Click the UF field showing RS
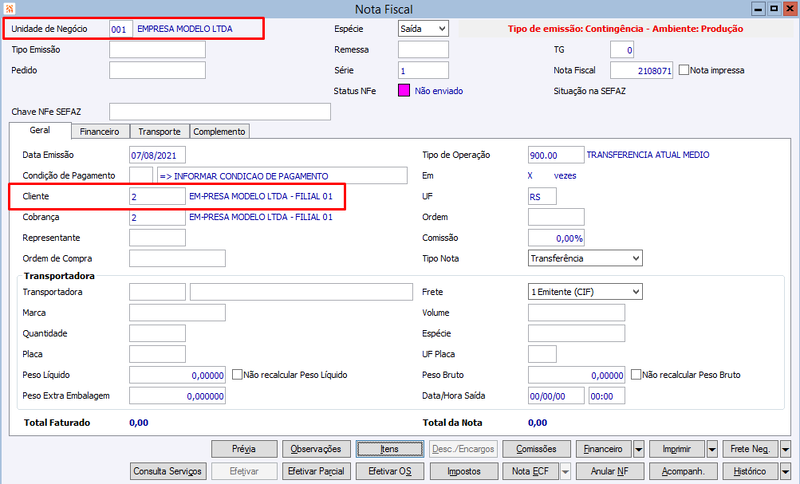Screen dimensions: 800x484 (542, 196)
